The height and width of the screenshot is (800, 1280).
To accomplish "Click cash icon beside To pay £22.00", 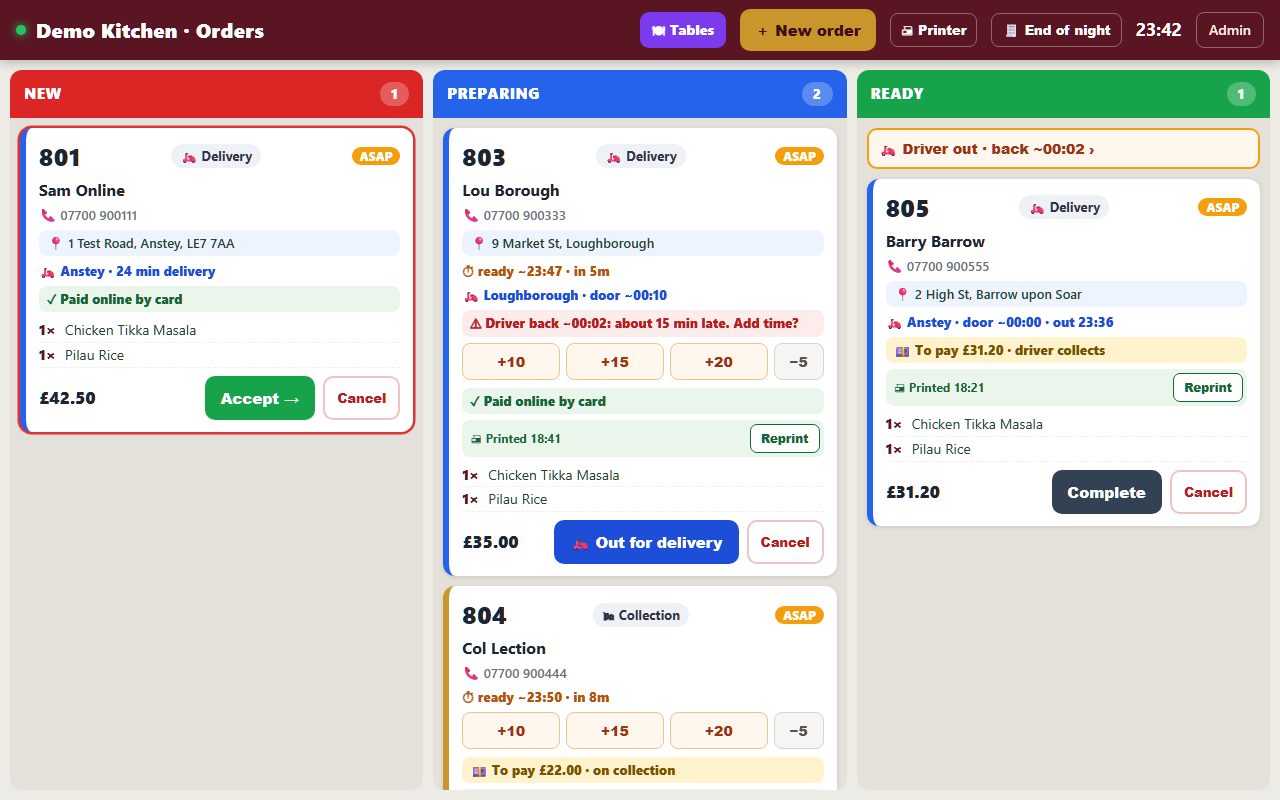I will click(479, 770).
